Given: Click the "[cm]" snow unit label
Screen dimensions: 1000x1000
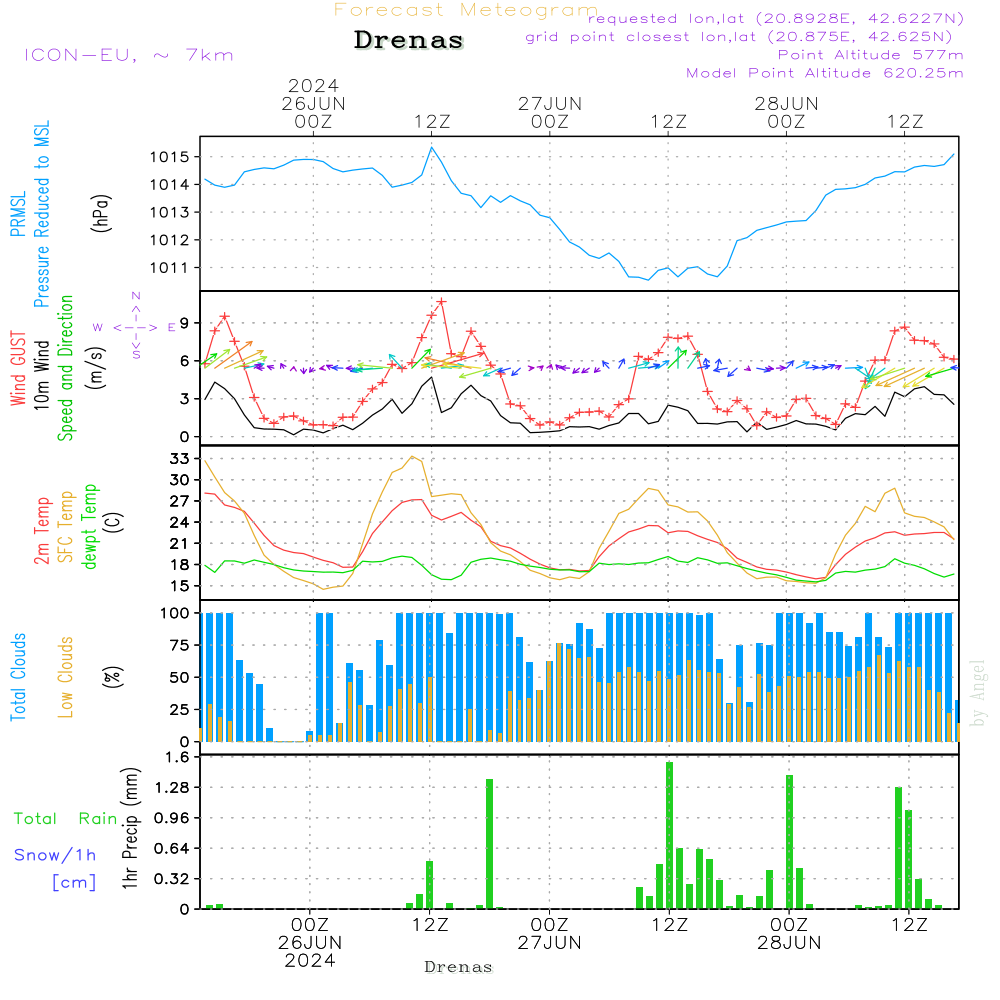Looking at the screenshot, I should point(74,883).
